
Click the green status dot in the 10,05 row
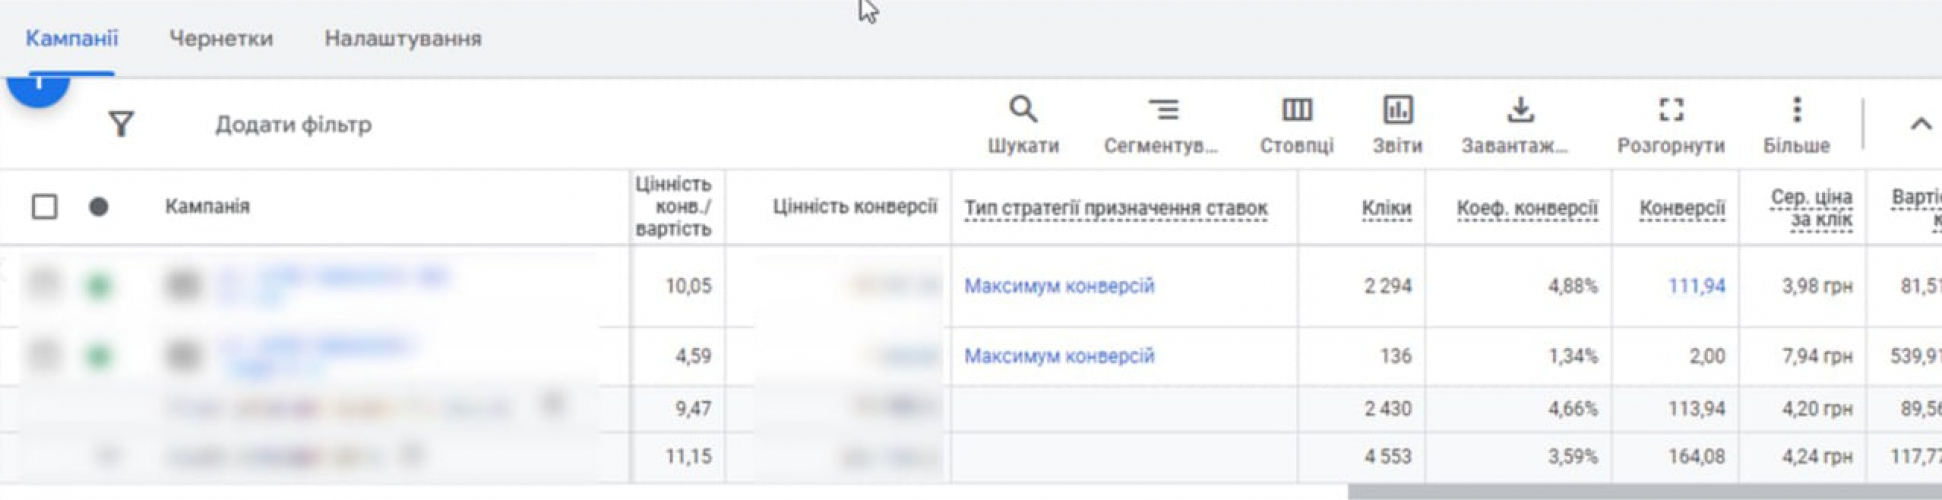coord(98,286)
